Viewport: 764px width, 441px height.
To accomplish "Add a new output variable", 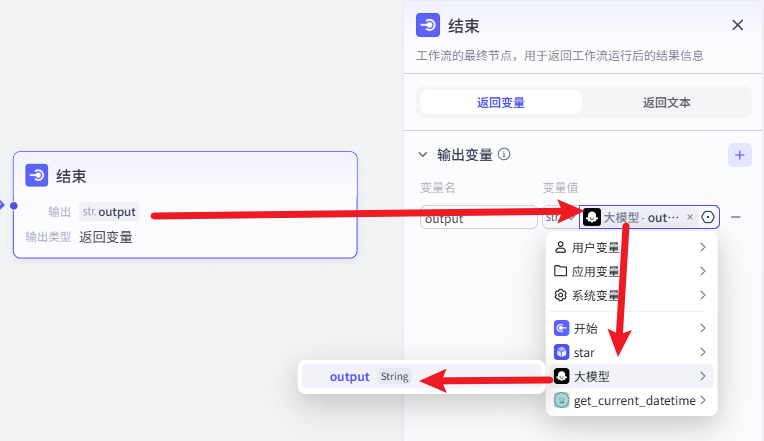I will click(x=740, y=155).
